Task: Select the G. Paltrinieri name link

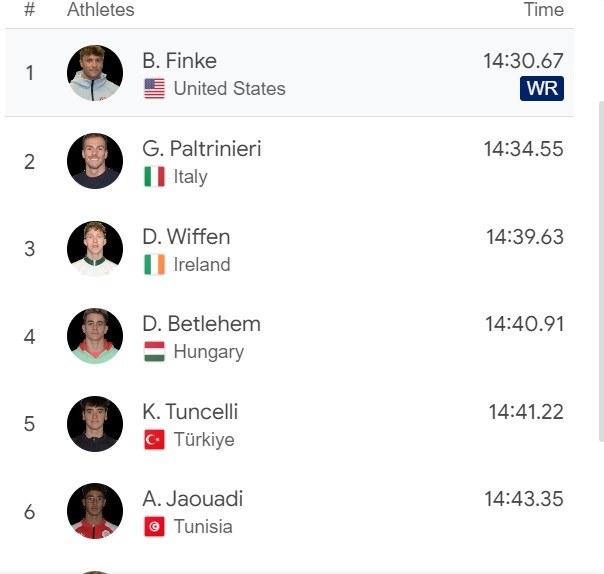Action: 202,149
